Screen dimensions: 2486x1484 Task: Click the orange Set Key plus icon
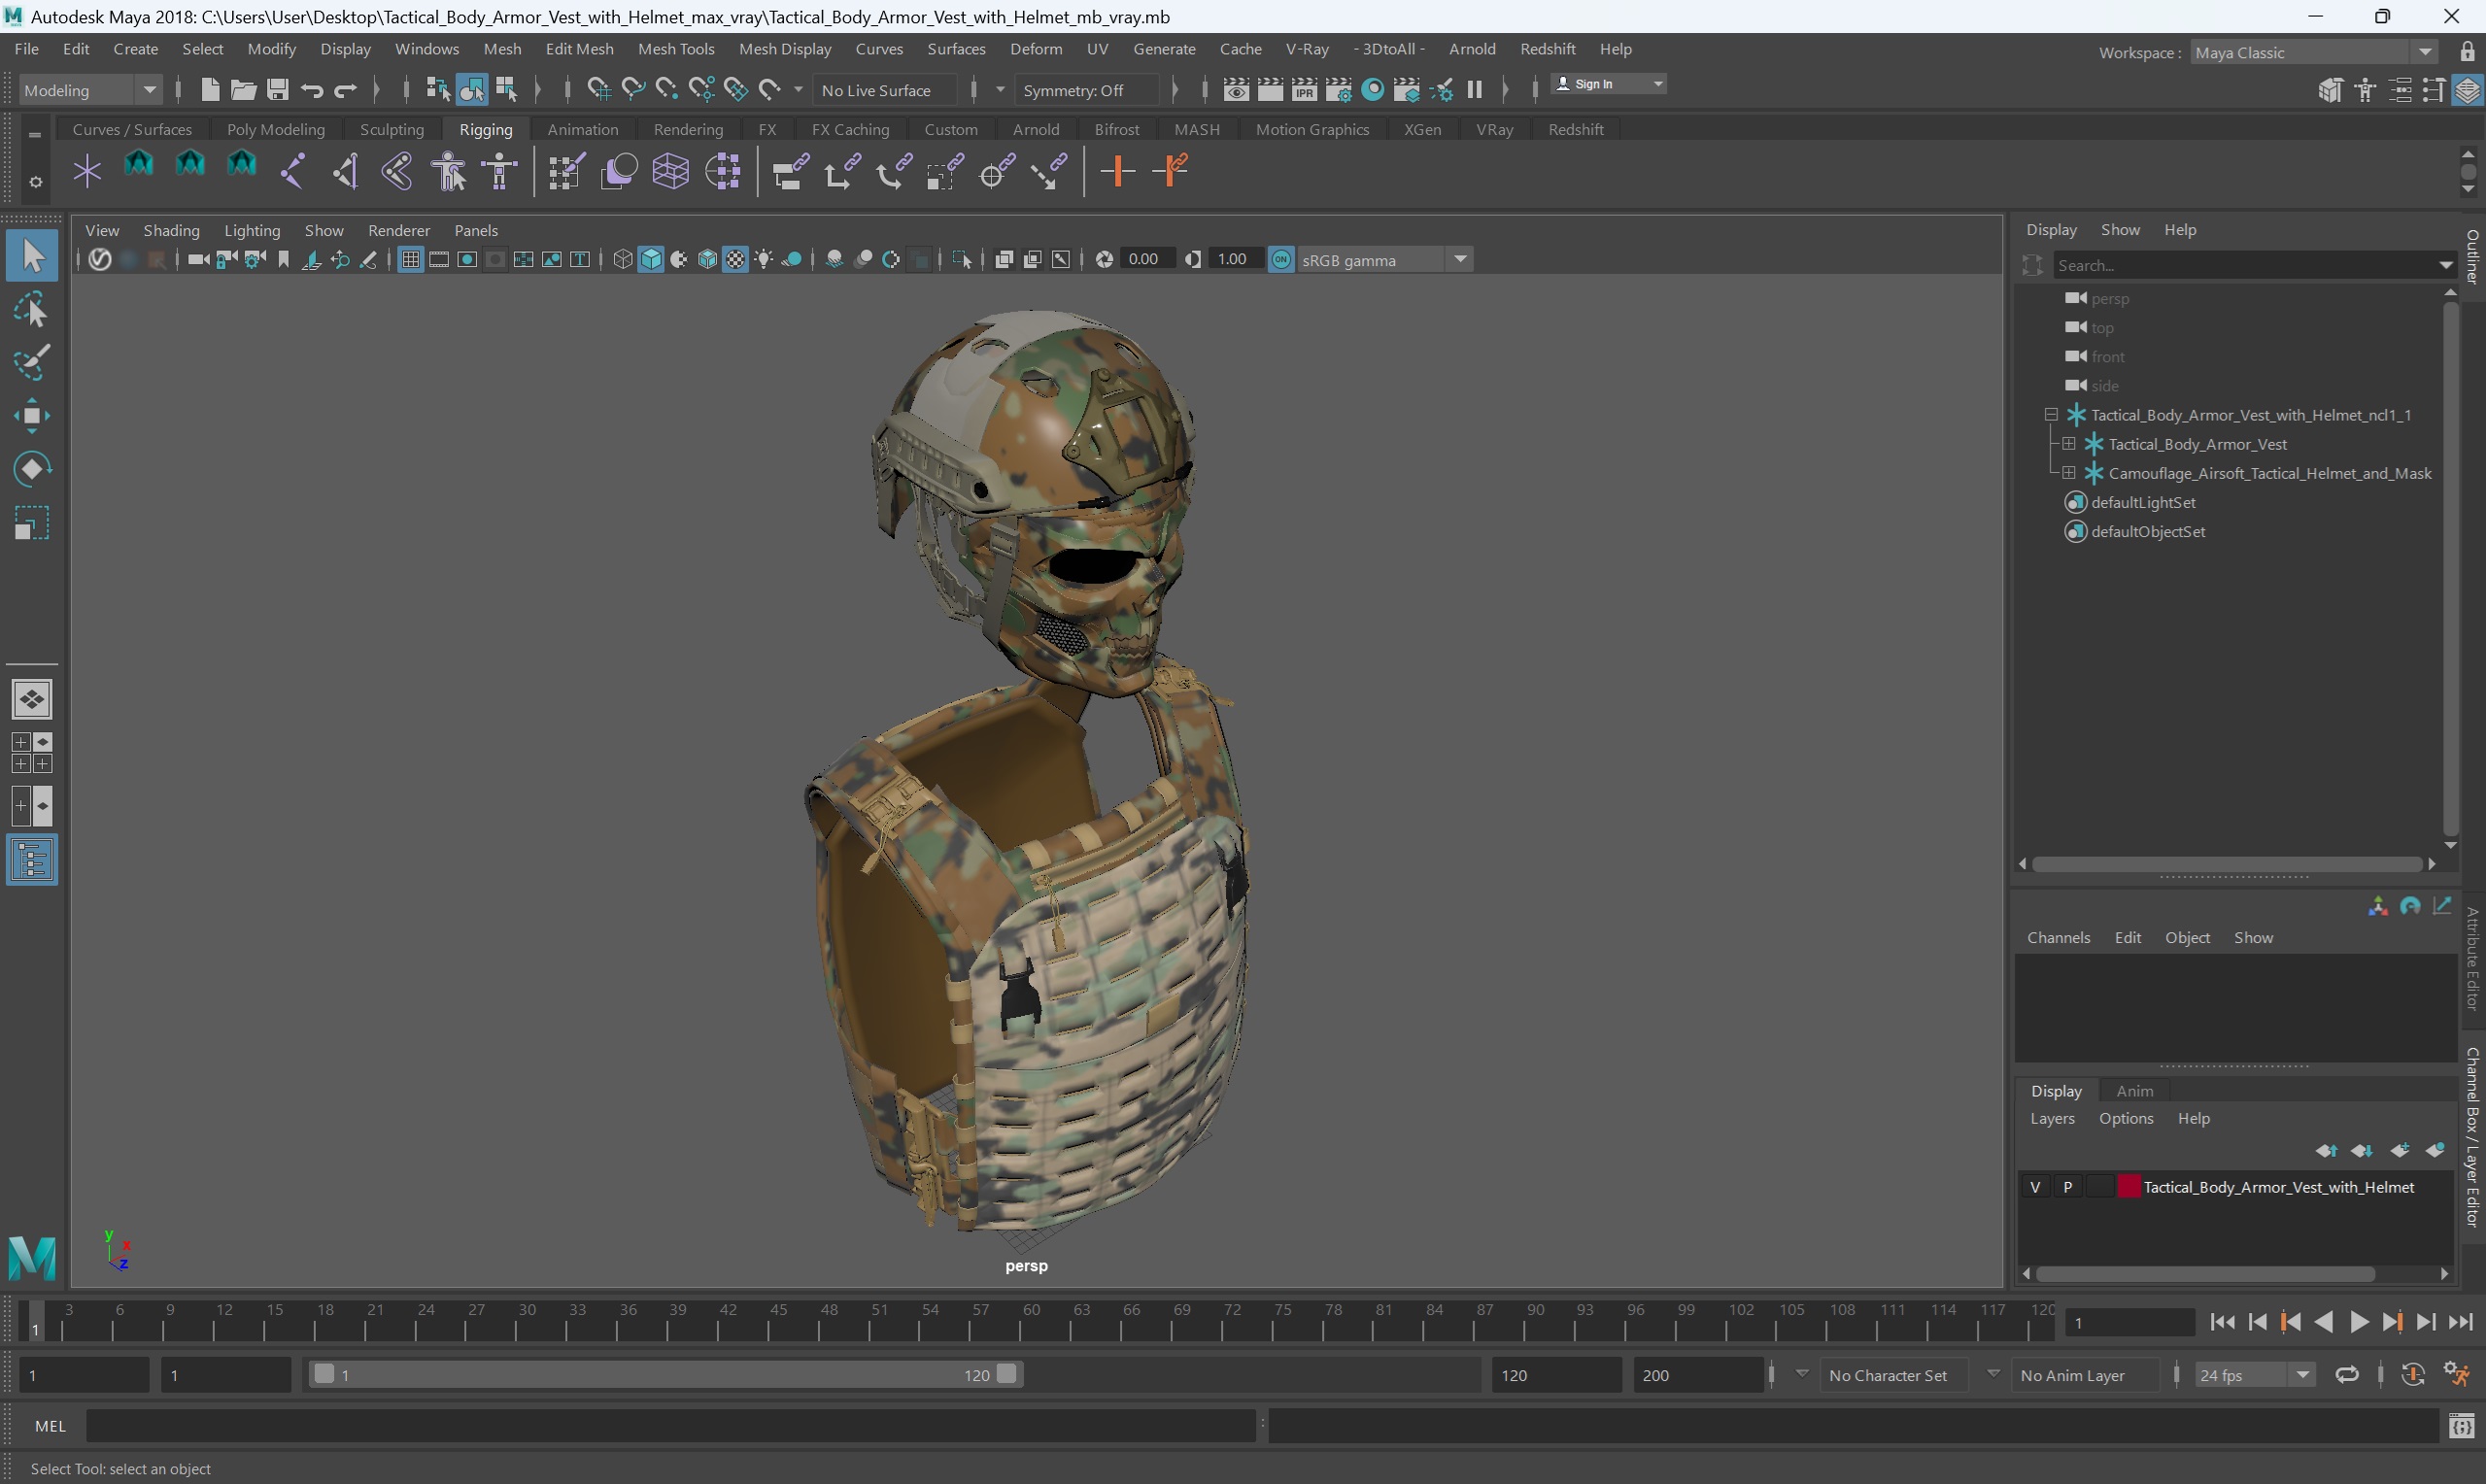coord(1117,171)
